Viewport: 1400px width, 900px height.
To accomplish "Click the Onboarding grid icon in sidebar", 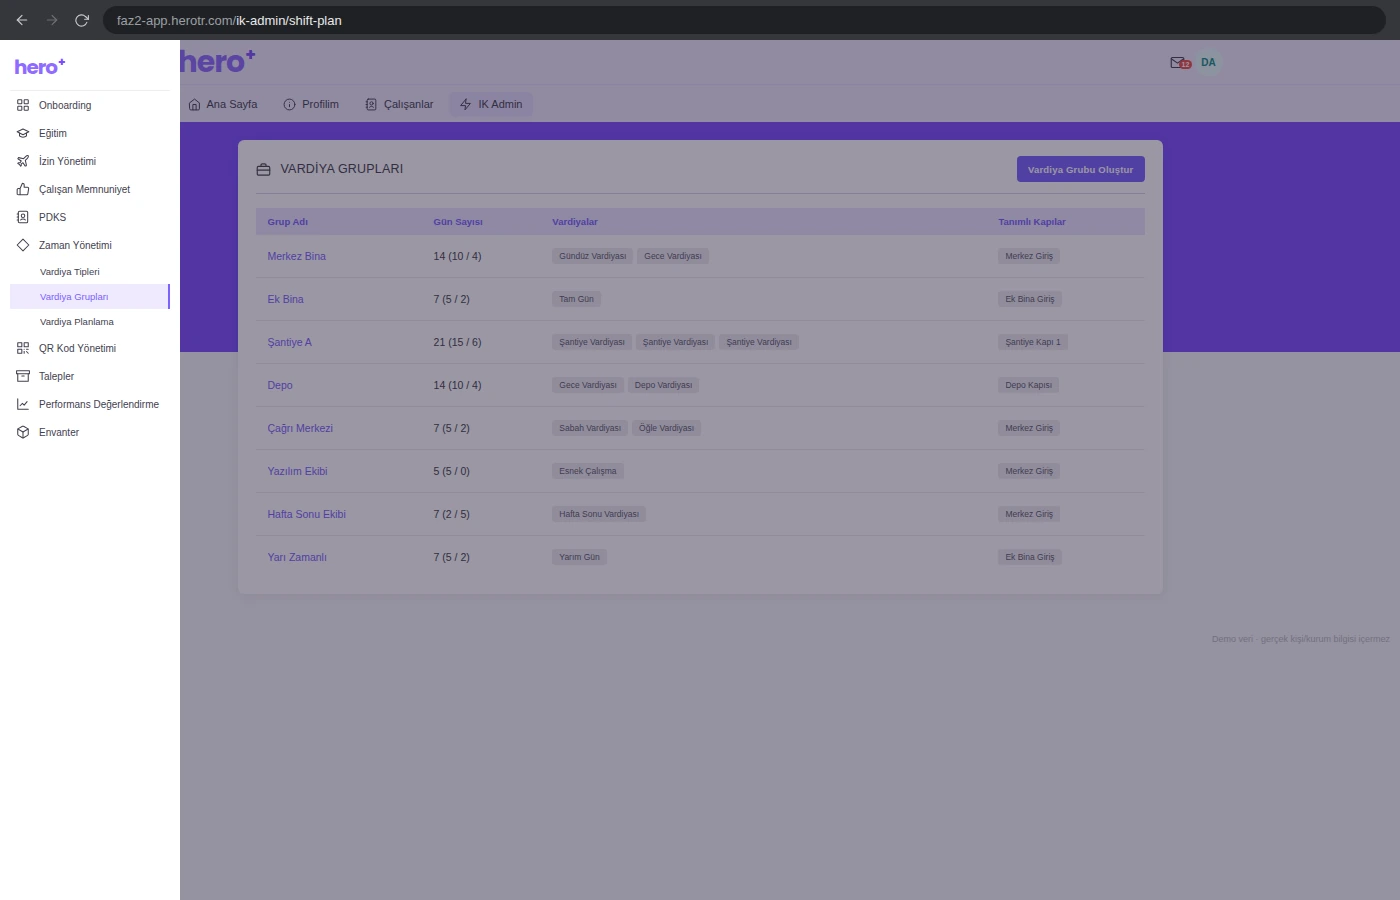I will click(x=23, y=105).
